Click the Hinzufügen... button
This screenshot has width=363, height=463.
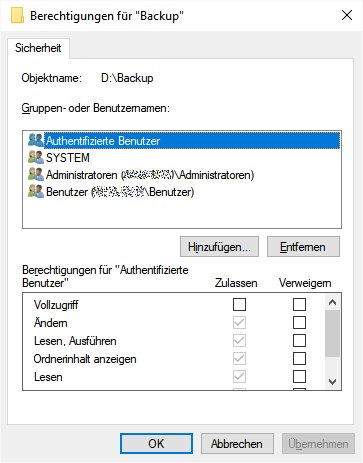pyautogui.click(x=219, y=247)
